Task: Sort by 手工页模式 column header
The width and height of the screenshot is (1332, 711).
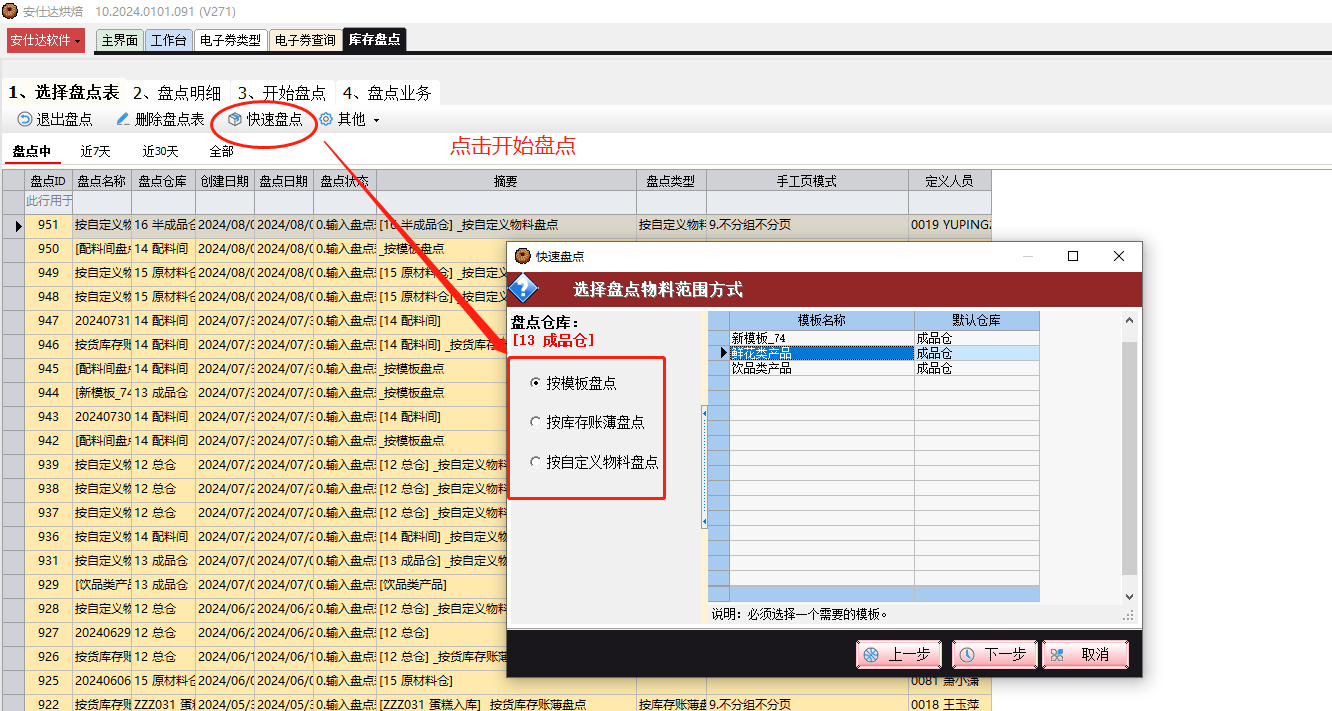Action: click(807, 181)
